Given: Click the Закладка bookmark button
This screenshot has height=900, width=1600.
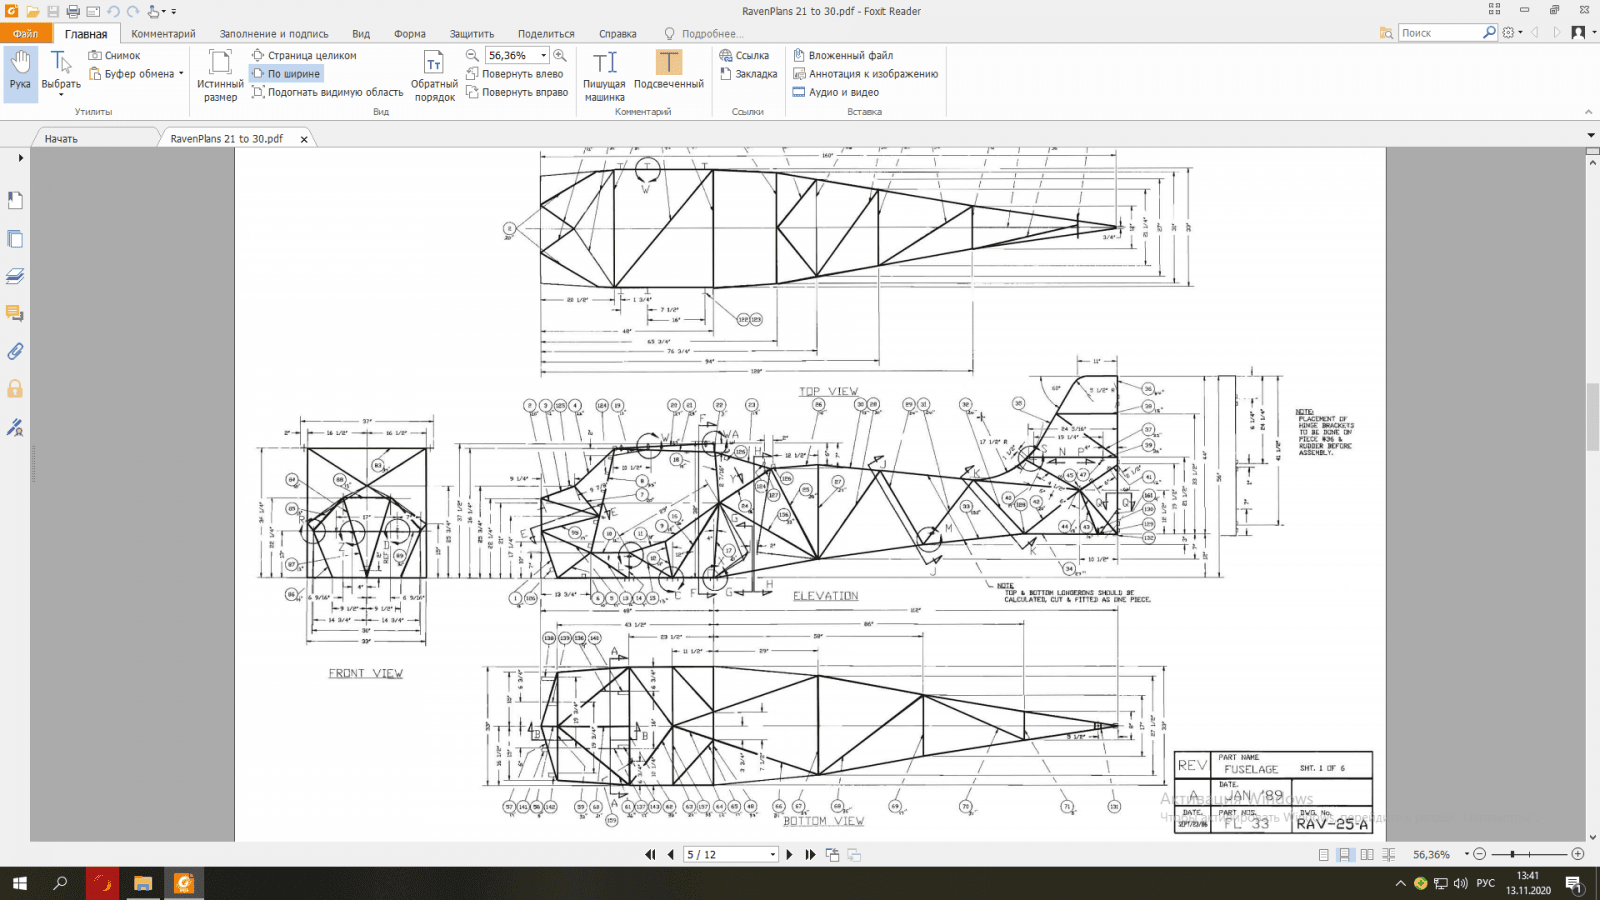Looking at the screenshot, I should (748, 74).
